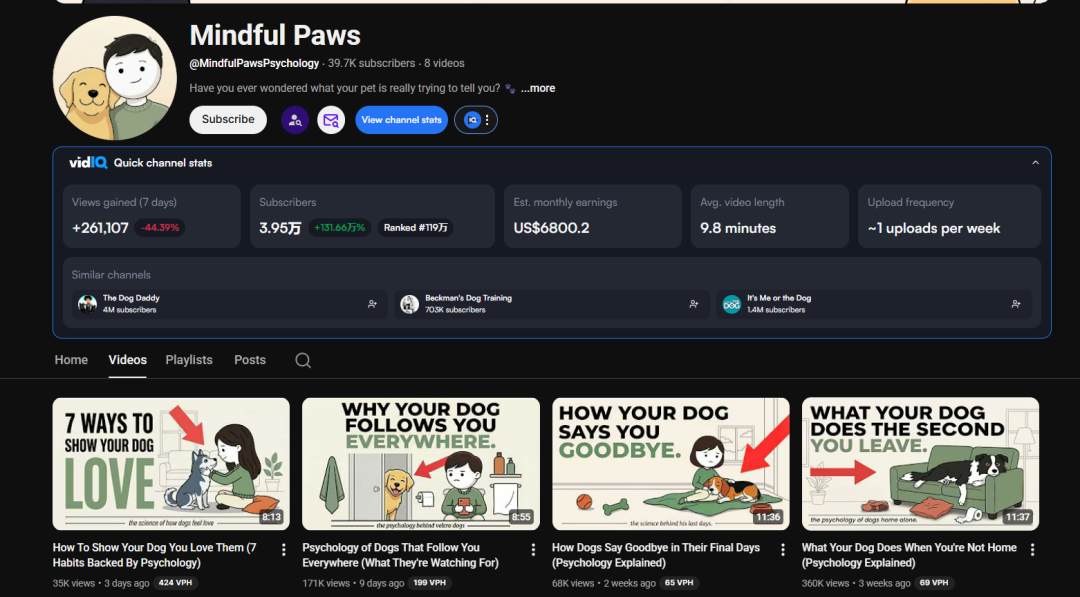The width and height of the screenshot is (1080, 597).
Task: Click the pink envelope search icon
Action: pyautogui.click(x=331, y=120)
